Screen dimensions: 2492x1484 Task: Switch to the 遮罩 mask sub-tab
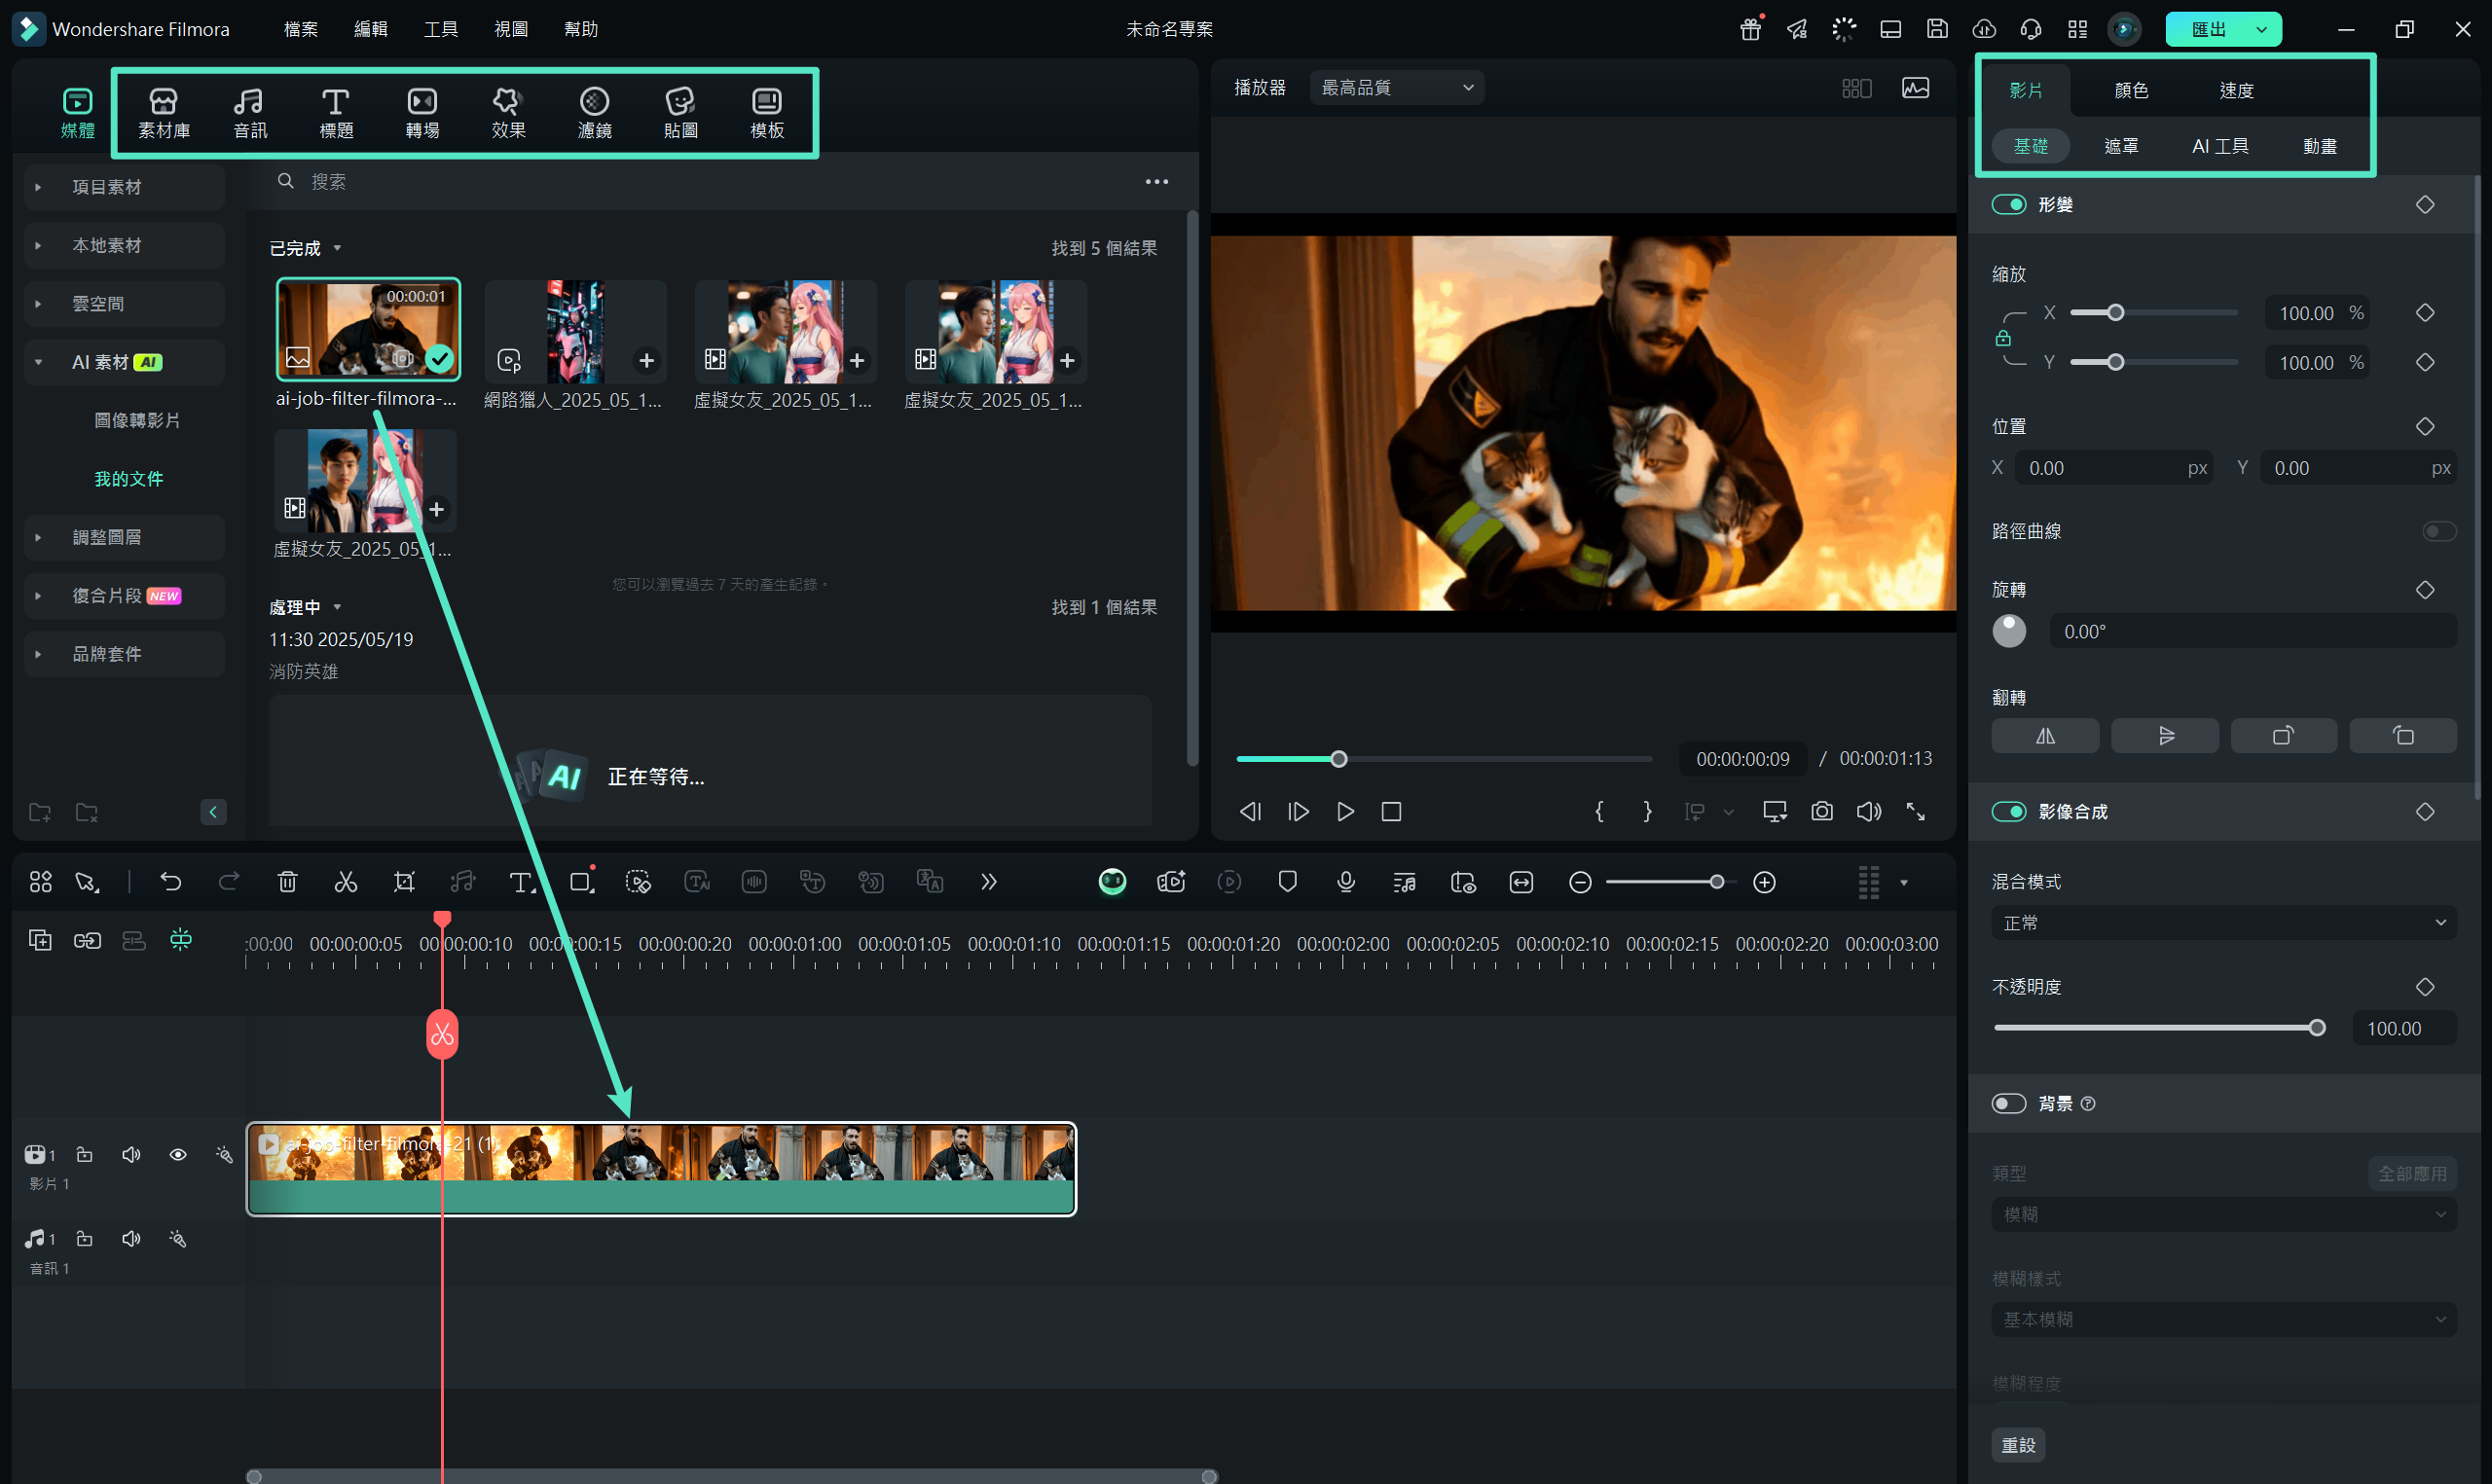click(2121, 146)
